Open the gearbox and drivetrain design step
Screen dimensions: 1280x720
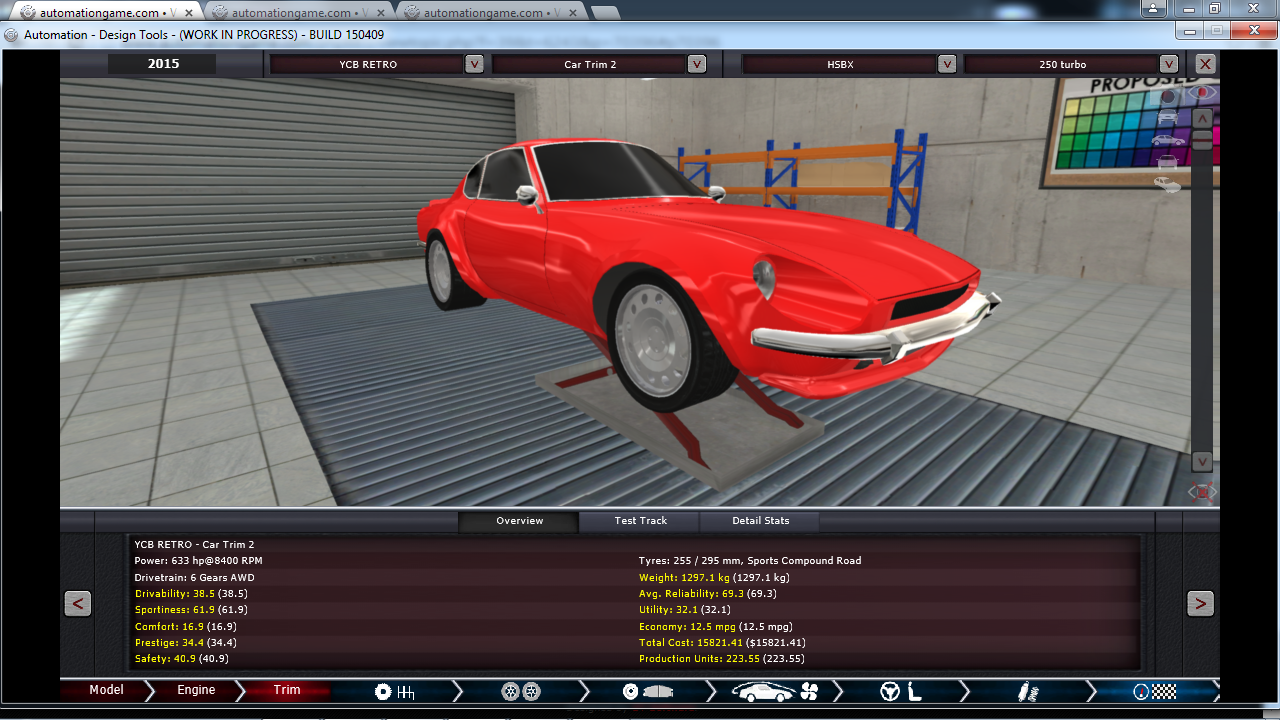coord(394,691)
